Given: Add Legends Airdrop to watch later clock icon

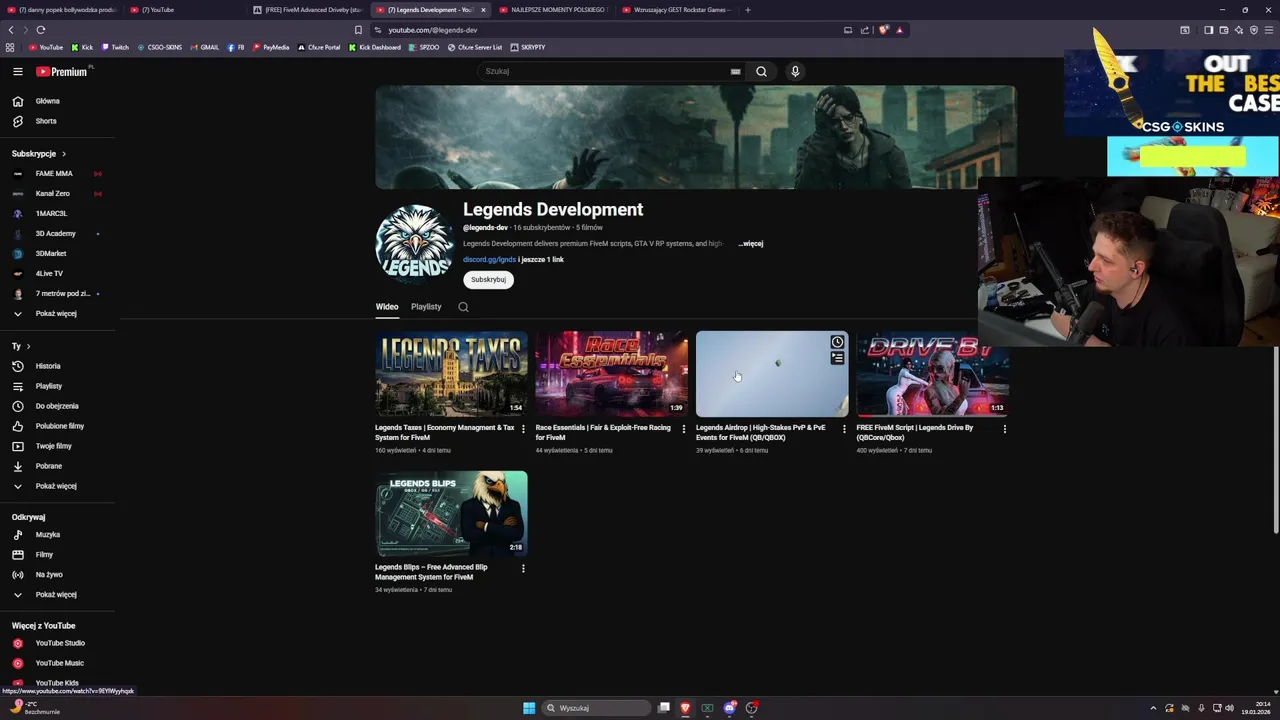Looking at the screenshot, I should tap(837, 342).
